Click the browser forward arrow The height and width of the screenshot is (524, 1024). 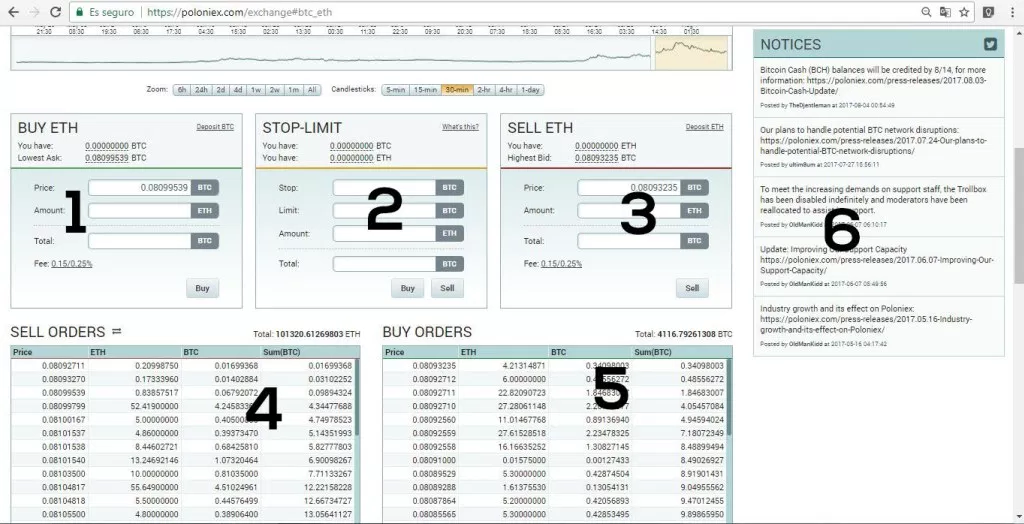coord(34,12)
